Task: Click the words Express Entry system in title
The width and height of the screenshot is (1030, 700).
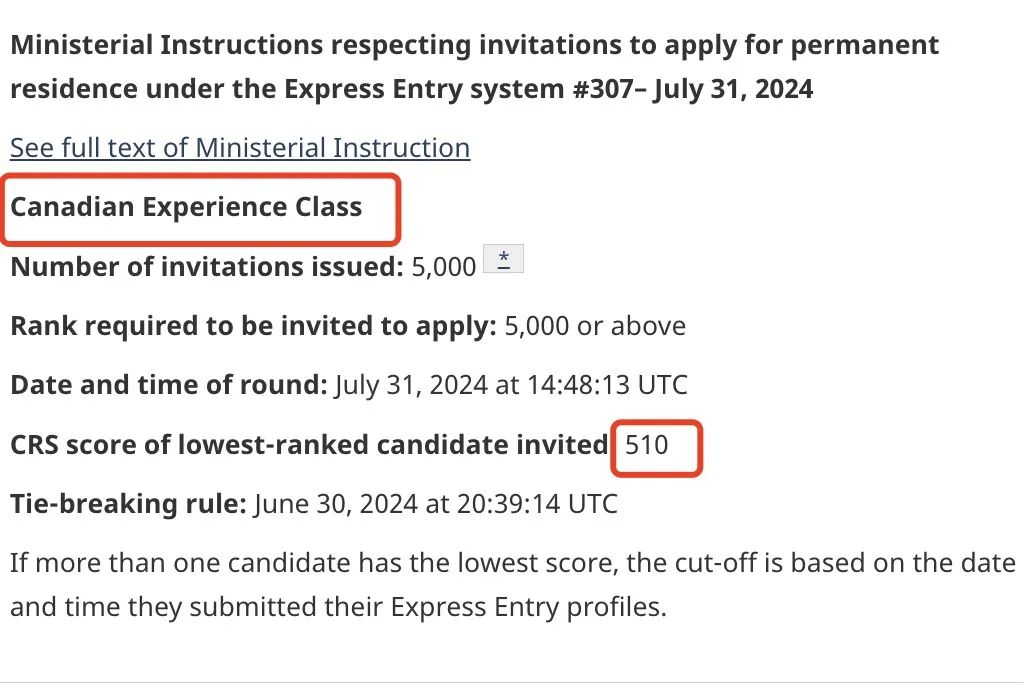Action: 424,89
